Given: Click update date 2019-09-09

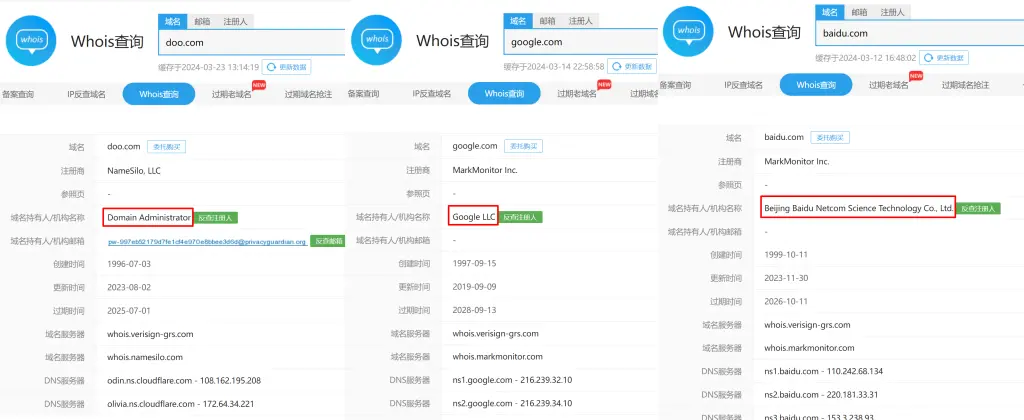Looking at the screenshot, I should (x=474, y=287).
